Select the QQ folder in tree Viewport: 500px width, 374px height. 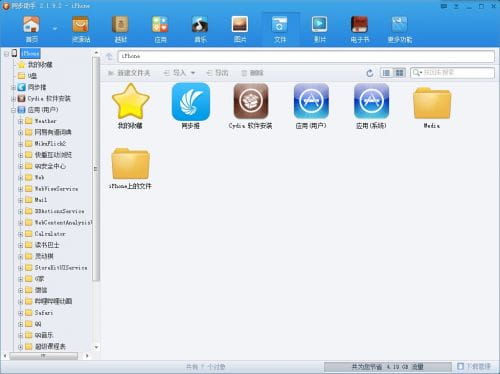pyautogui.click(x=34, y=324)
